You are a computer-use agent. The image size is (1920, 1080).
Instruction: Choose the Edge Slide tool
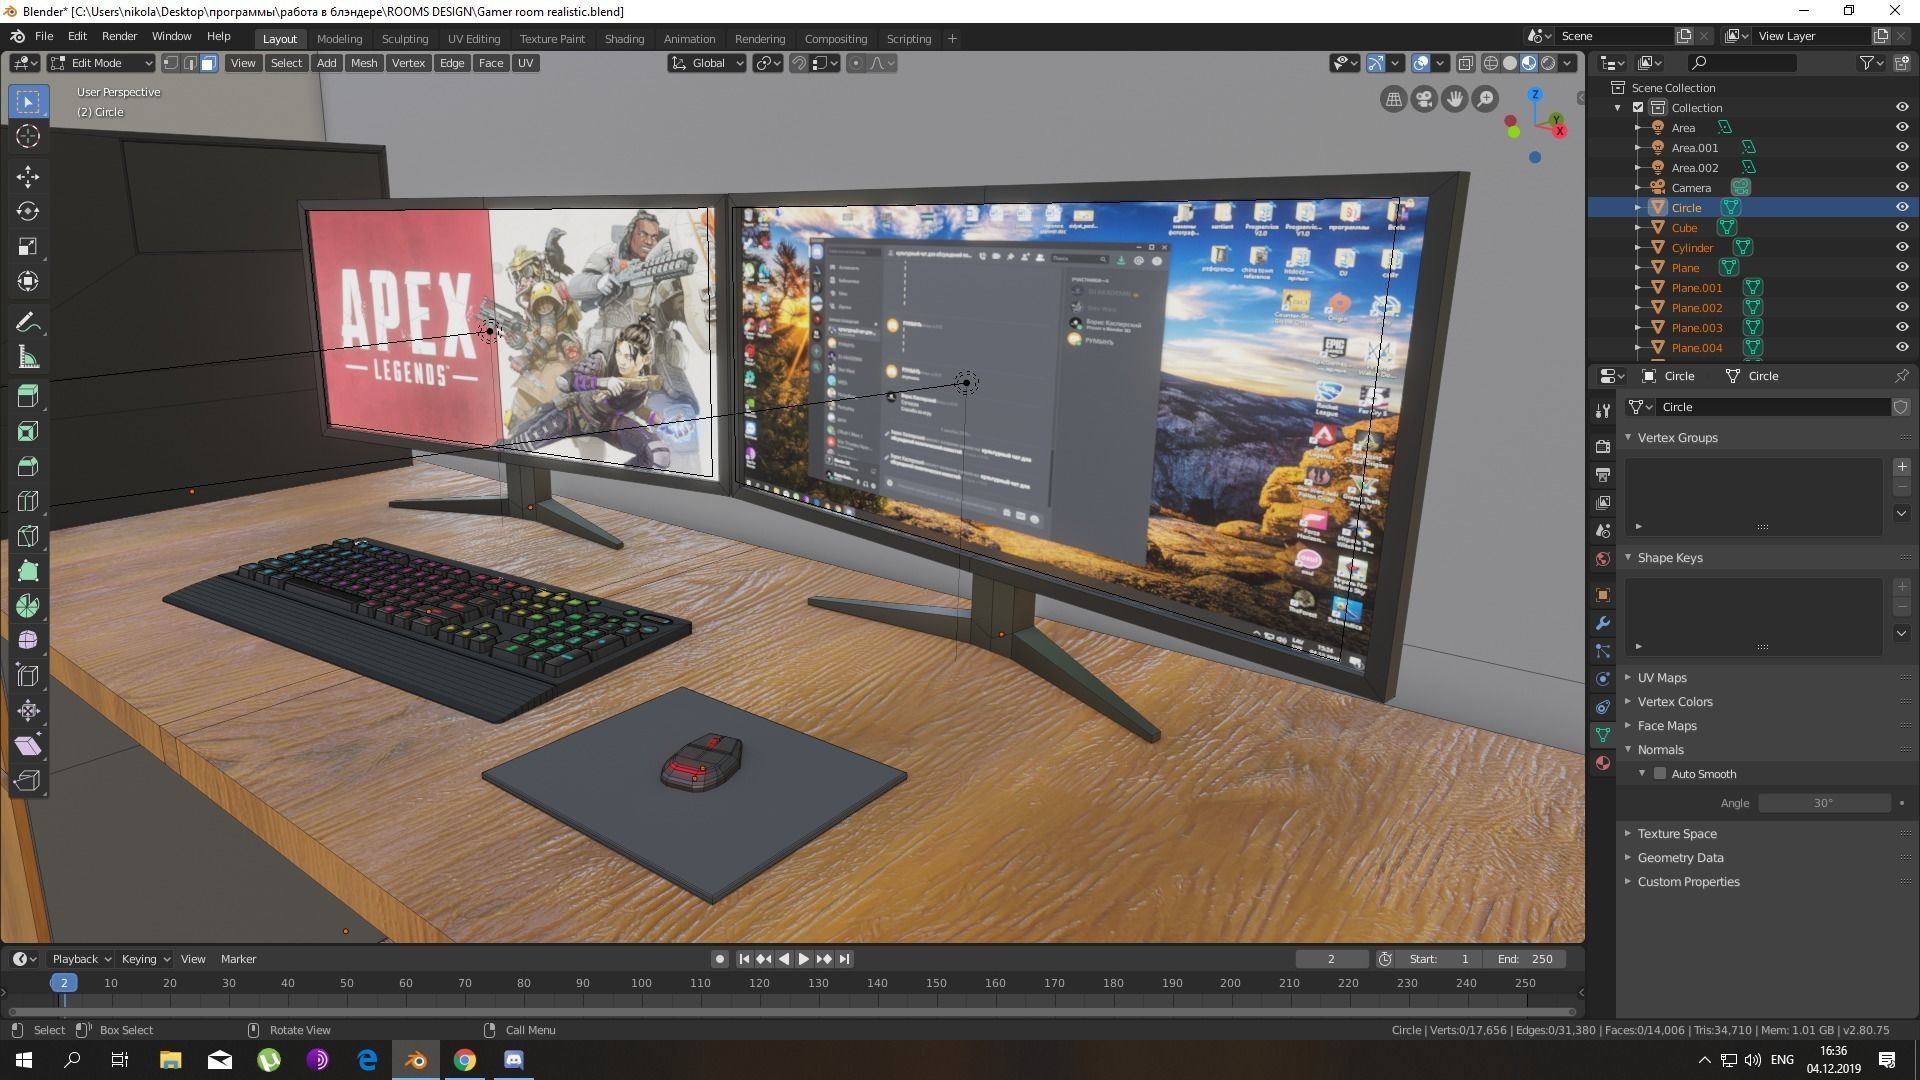pos(28,676)
